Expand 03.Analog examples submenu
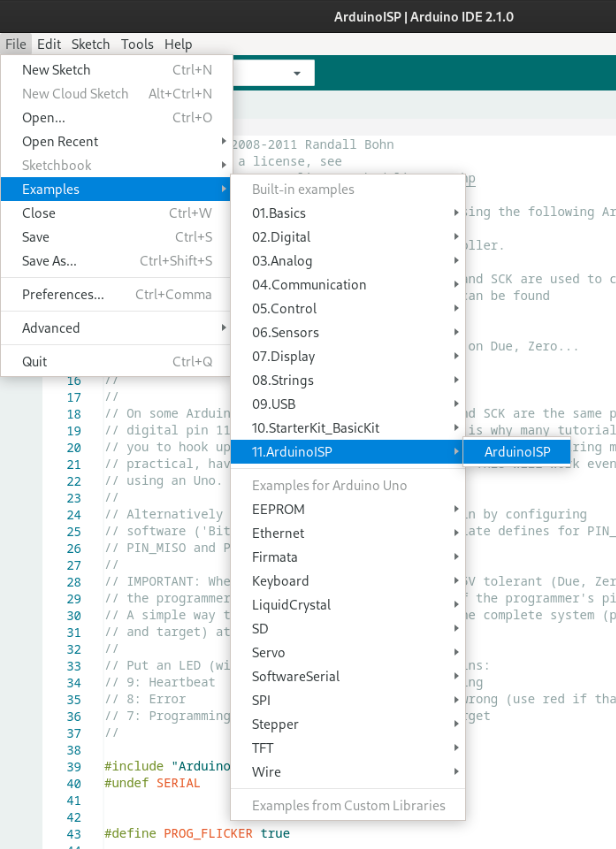The width and height of the screenshot is (616, 849). (x=348, y=260)
